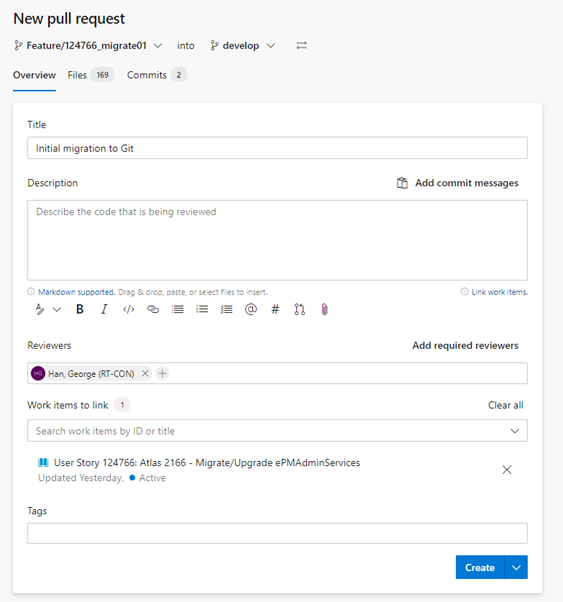The image size is (563, 602).
Task: Toggle bold formatting in description toolbar
Action: click(80, 309)
